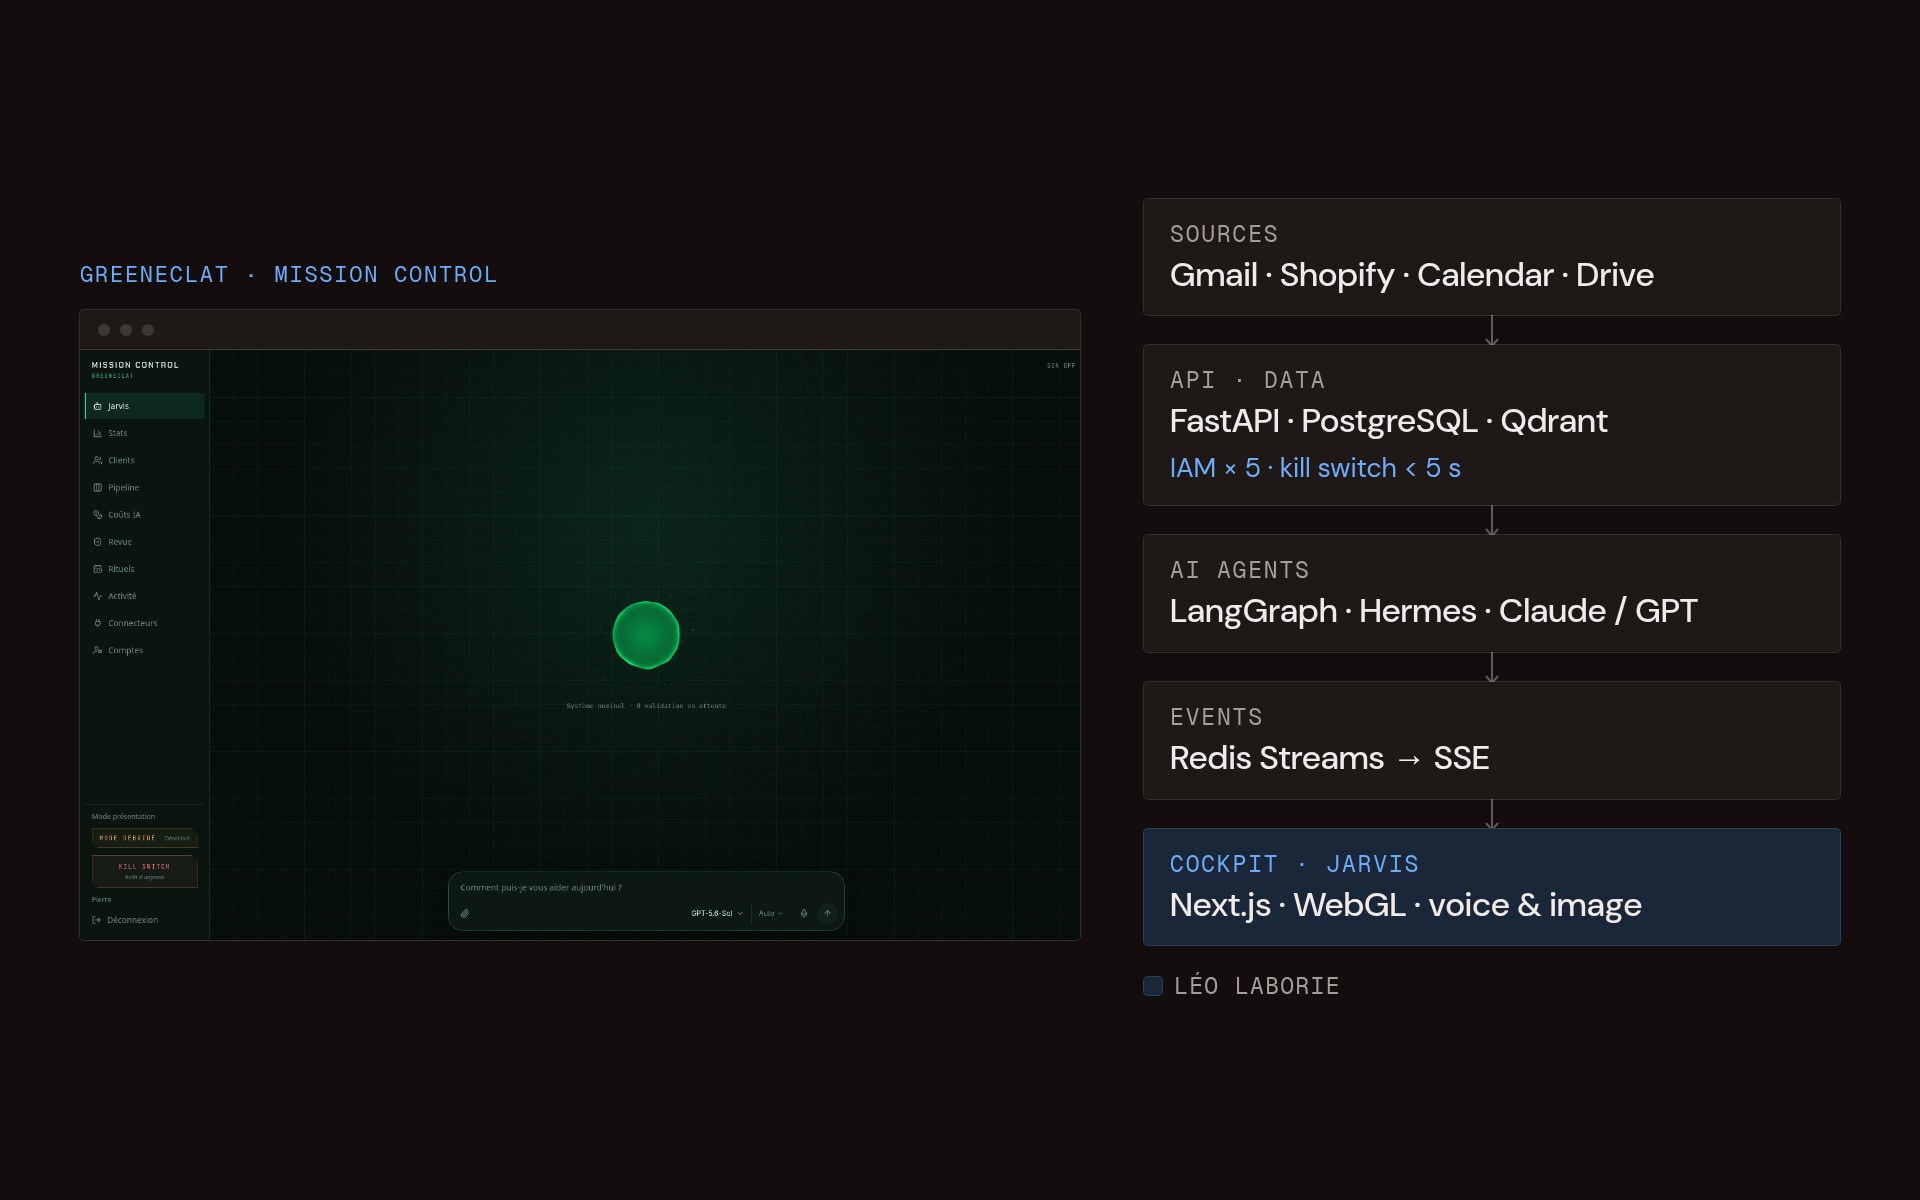This screenshot has height=1200, width=1920.
Task: Click the green Jarvis orb
Action: tap(646, 635)
